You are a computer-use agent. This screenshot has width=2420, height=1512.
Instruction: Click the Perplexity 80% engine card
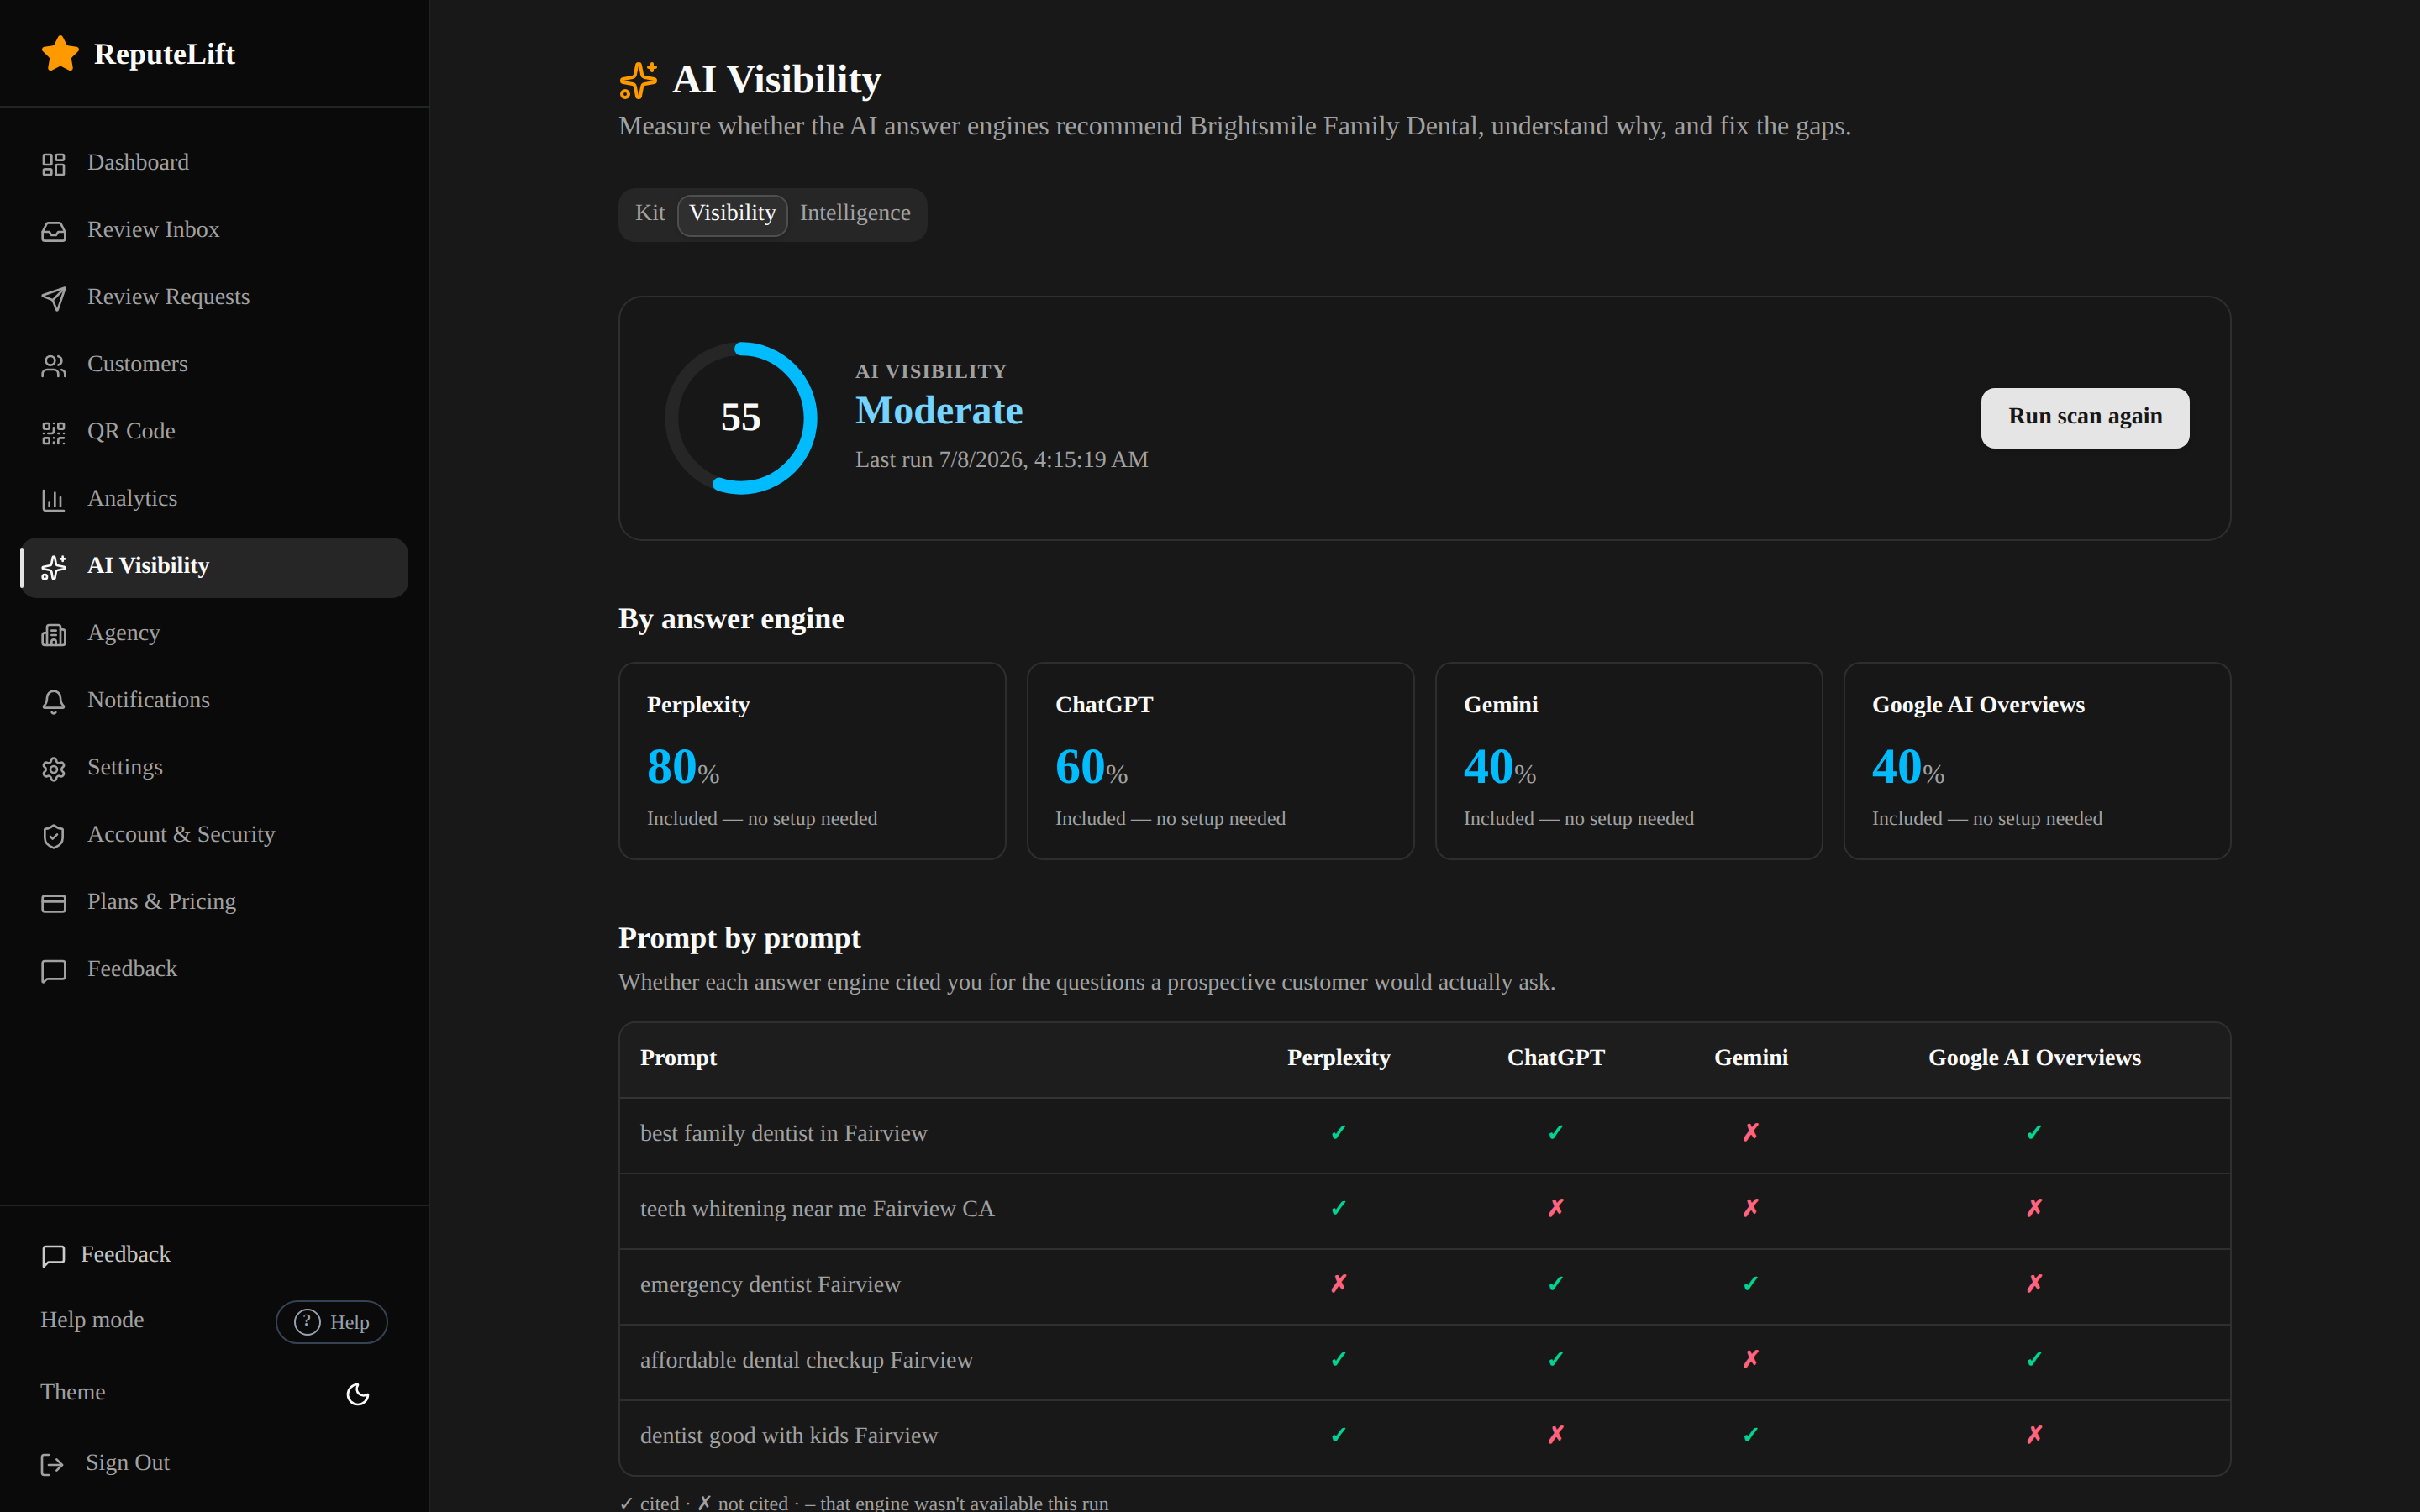812,760
